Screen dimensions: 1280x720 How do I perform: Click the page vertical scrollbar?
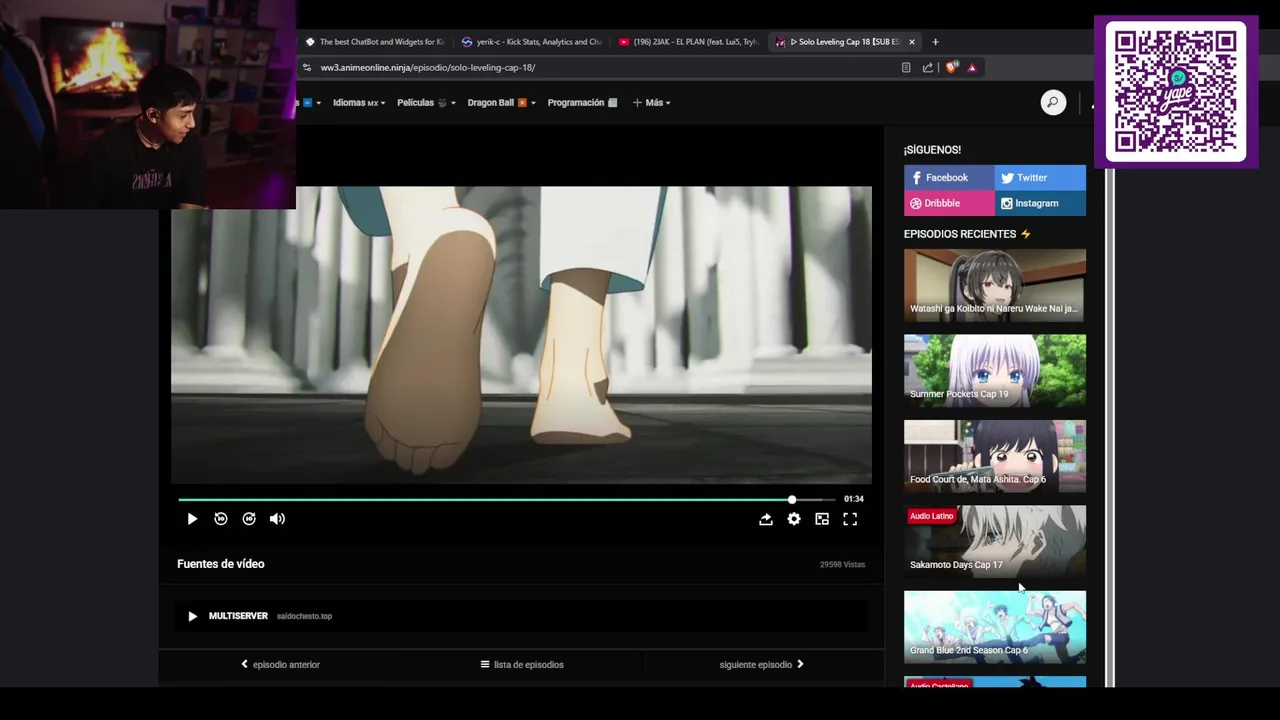click(x=1109, y=428)
